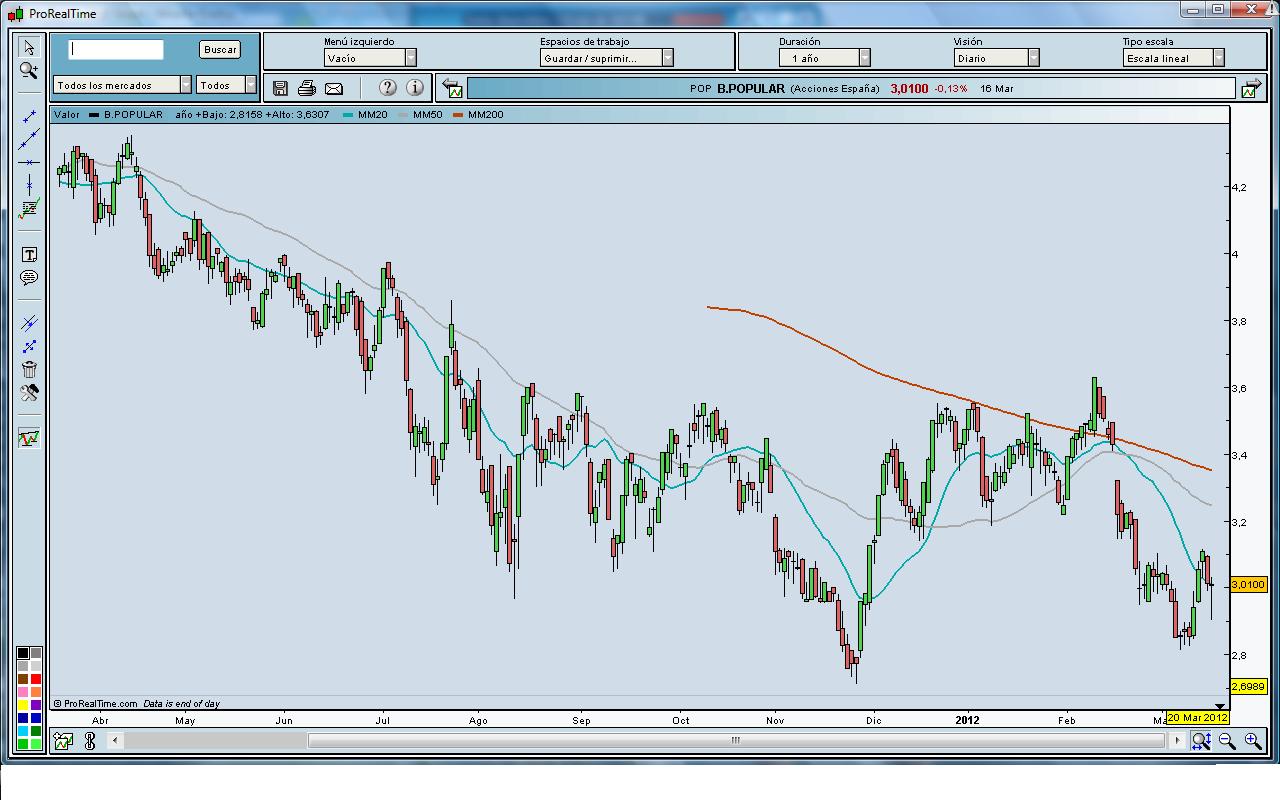Go to next instrument arrow
Viewport: 1280px width, 800px height.
pos(1250,88)
